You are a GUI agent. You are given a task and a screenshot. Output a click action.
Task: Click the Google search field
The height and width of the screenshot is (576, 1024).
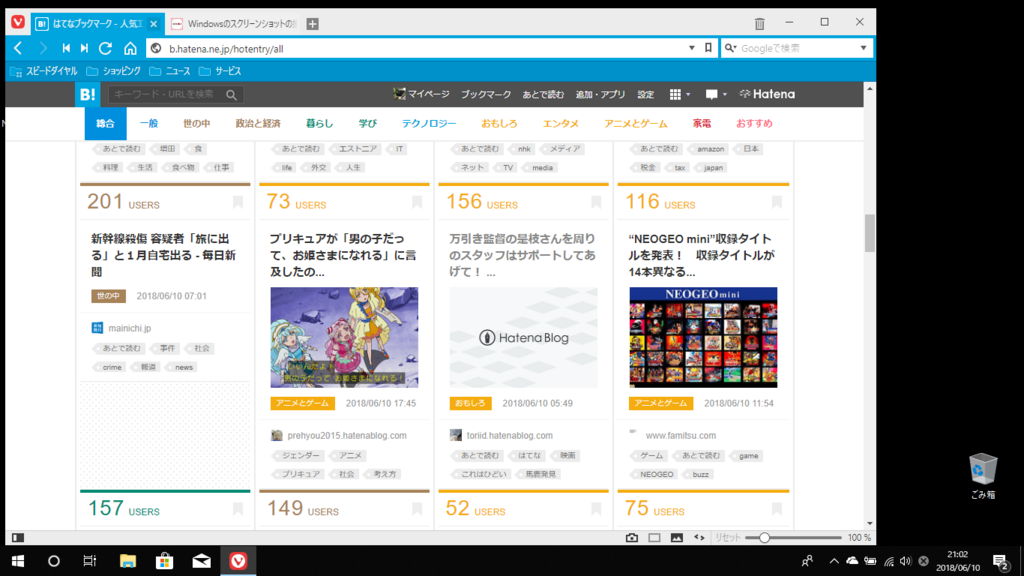pos(797,48)
